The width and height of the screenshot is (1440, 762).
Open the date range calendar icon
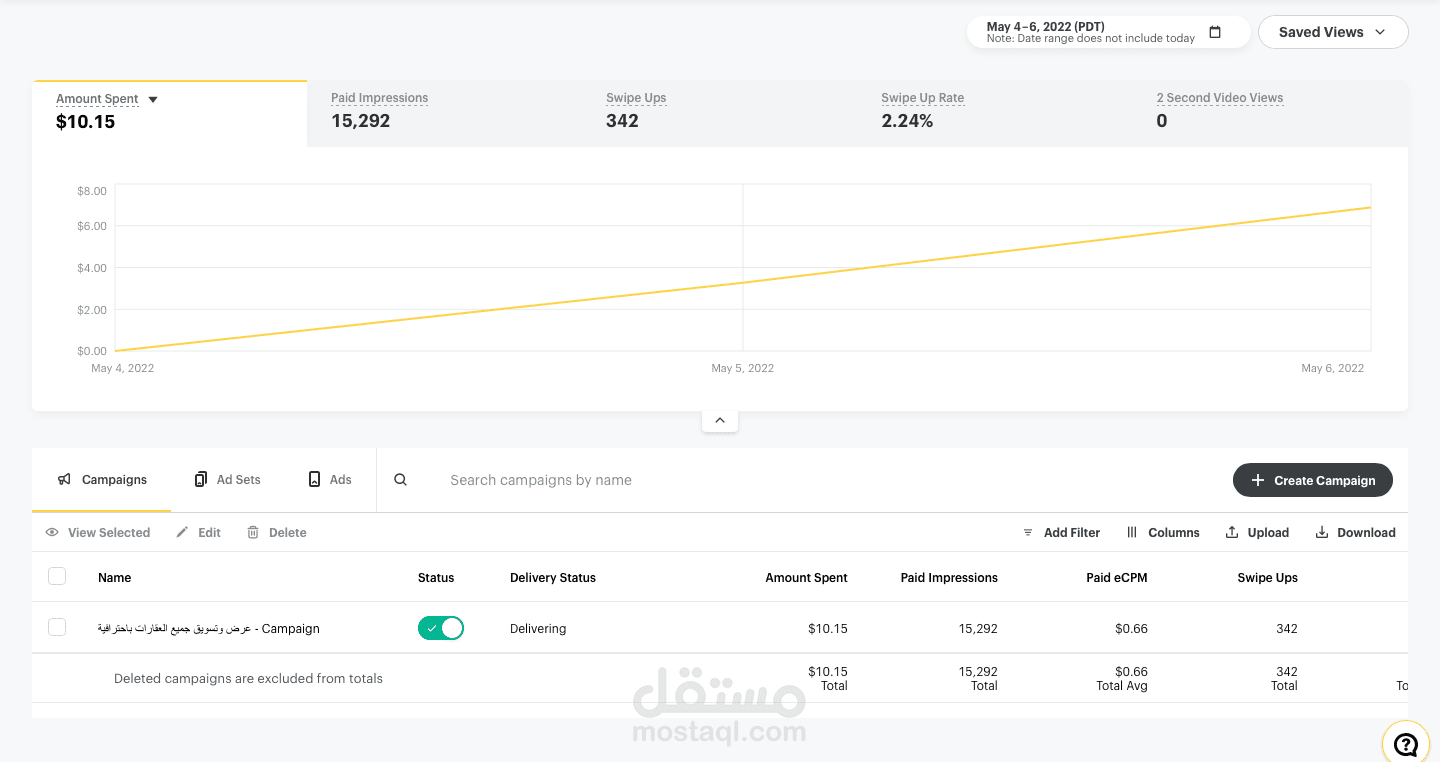click(1215, 32)
